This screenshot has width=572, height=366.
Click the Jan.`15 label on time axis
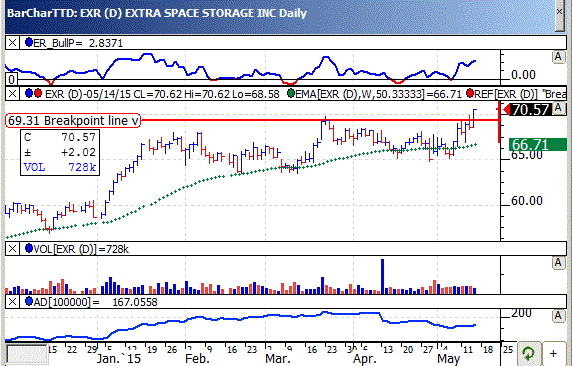click(119, 358)
